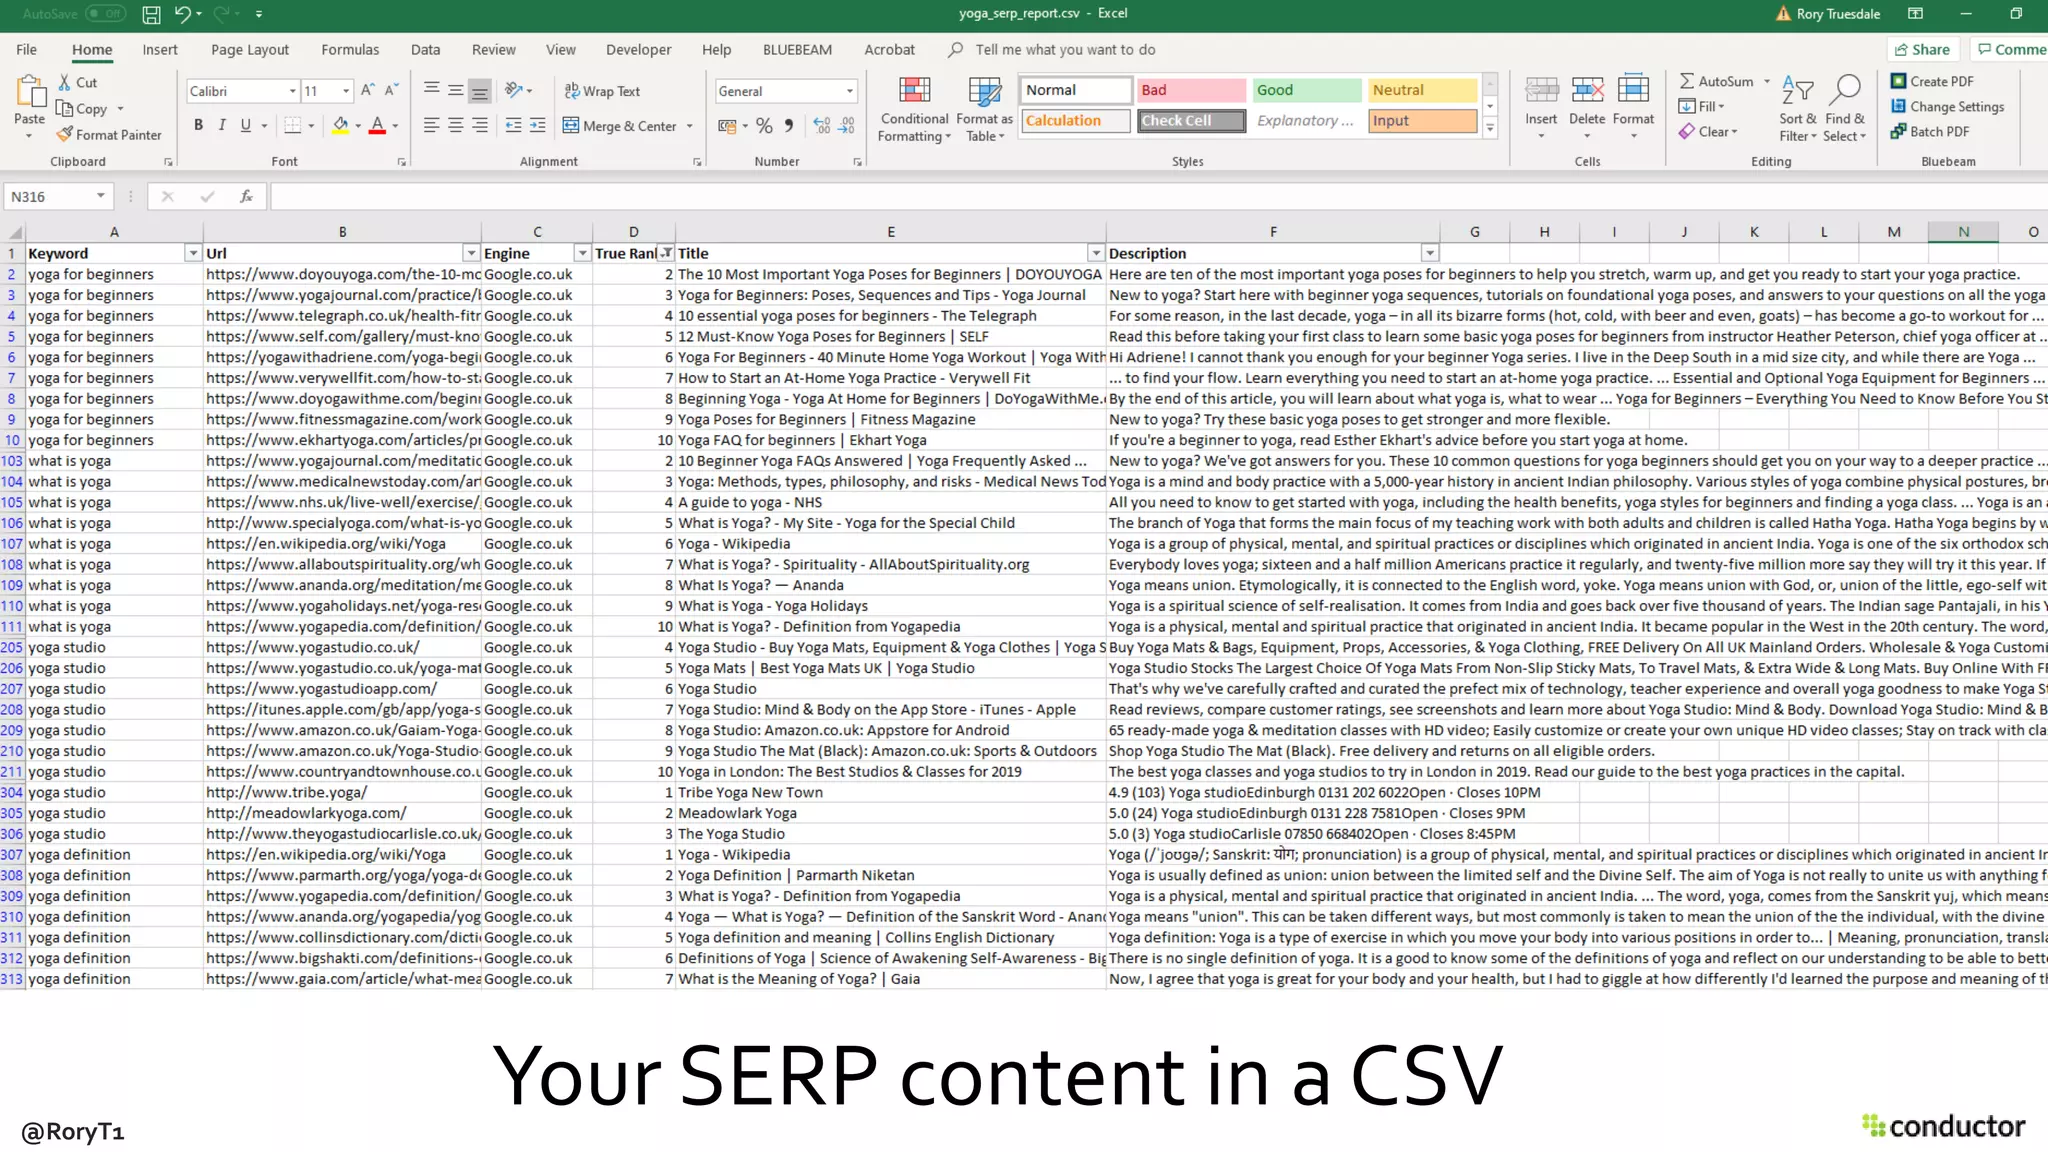
Task: Apply the Neutral cell style
Action: coord(1422,90)
